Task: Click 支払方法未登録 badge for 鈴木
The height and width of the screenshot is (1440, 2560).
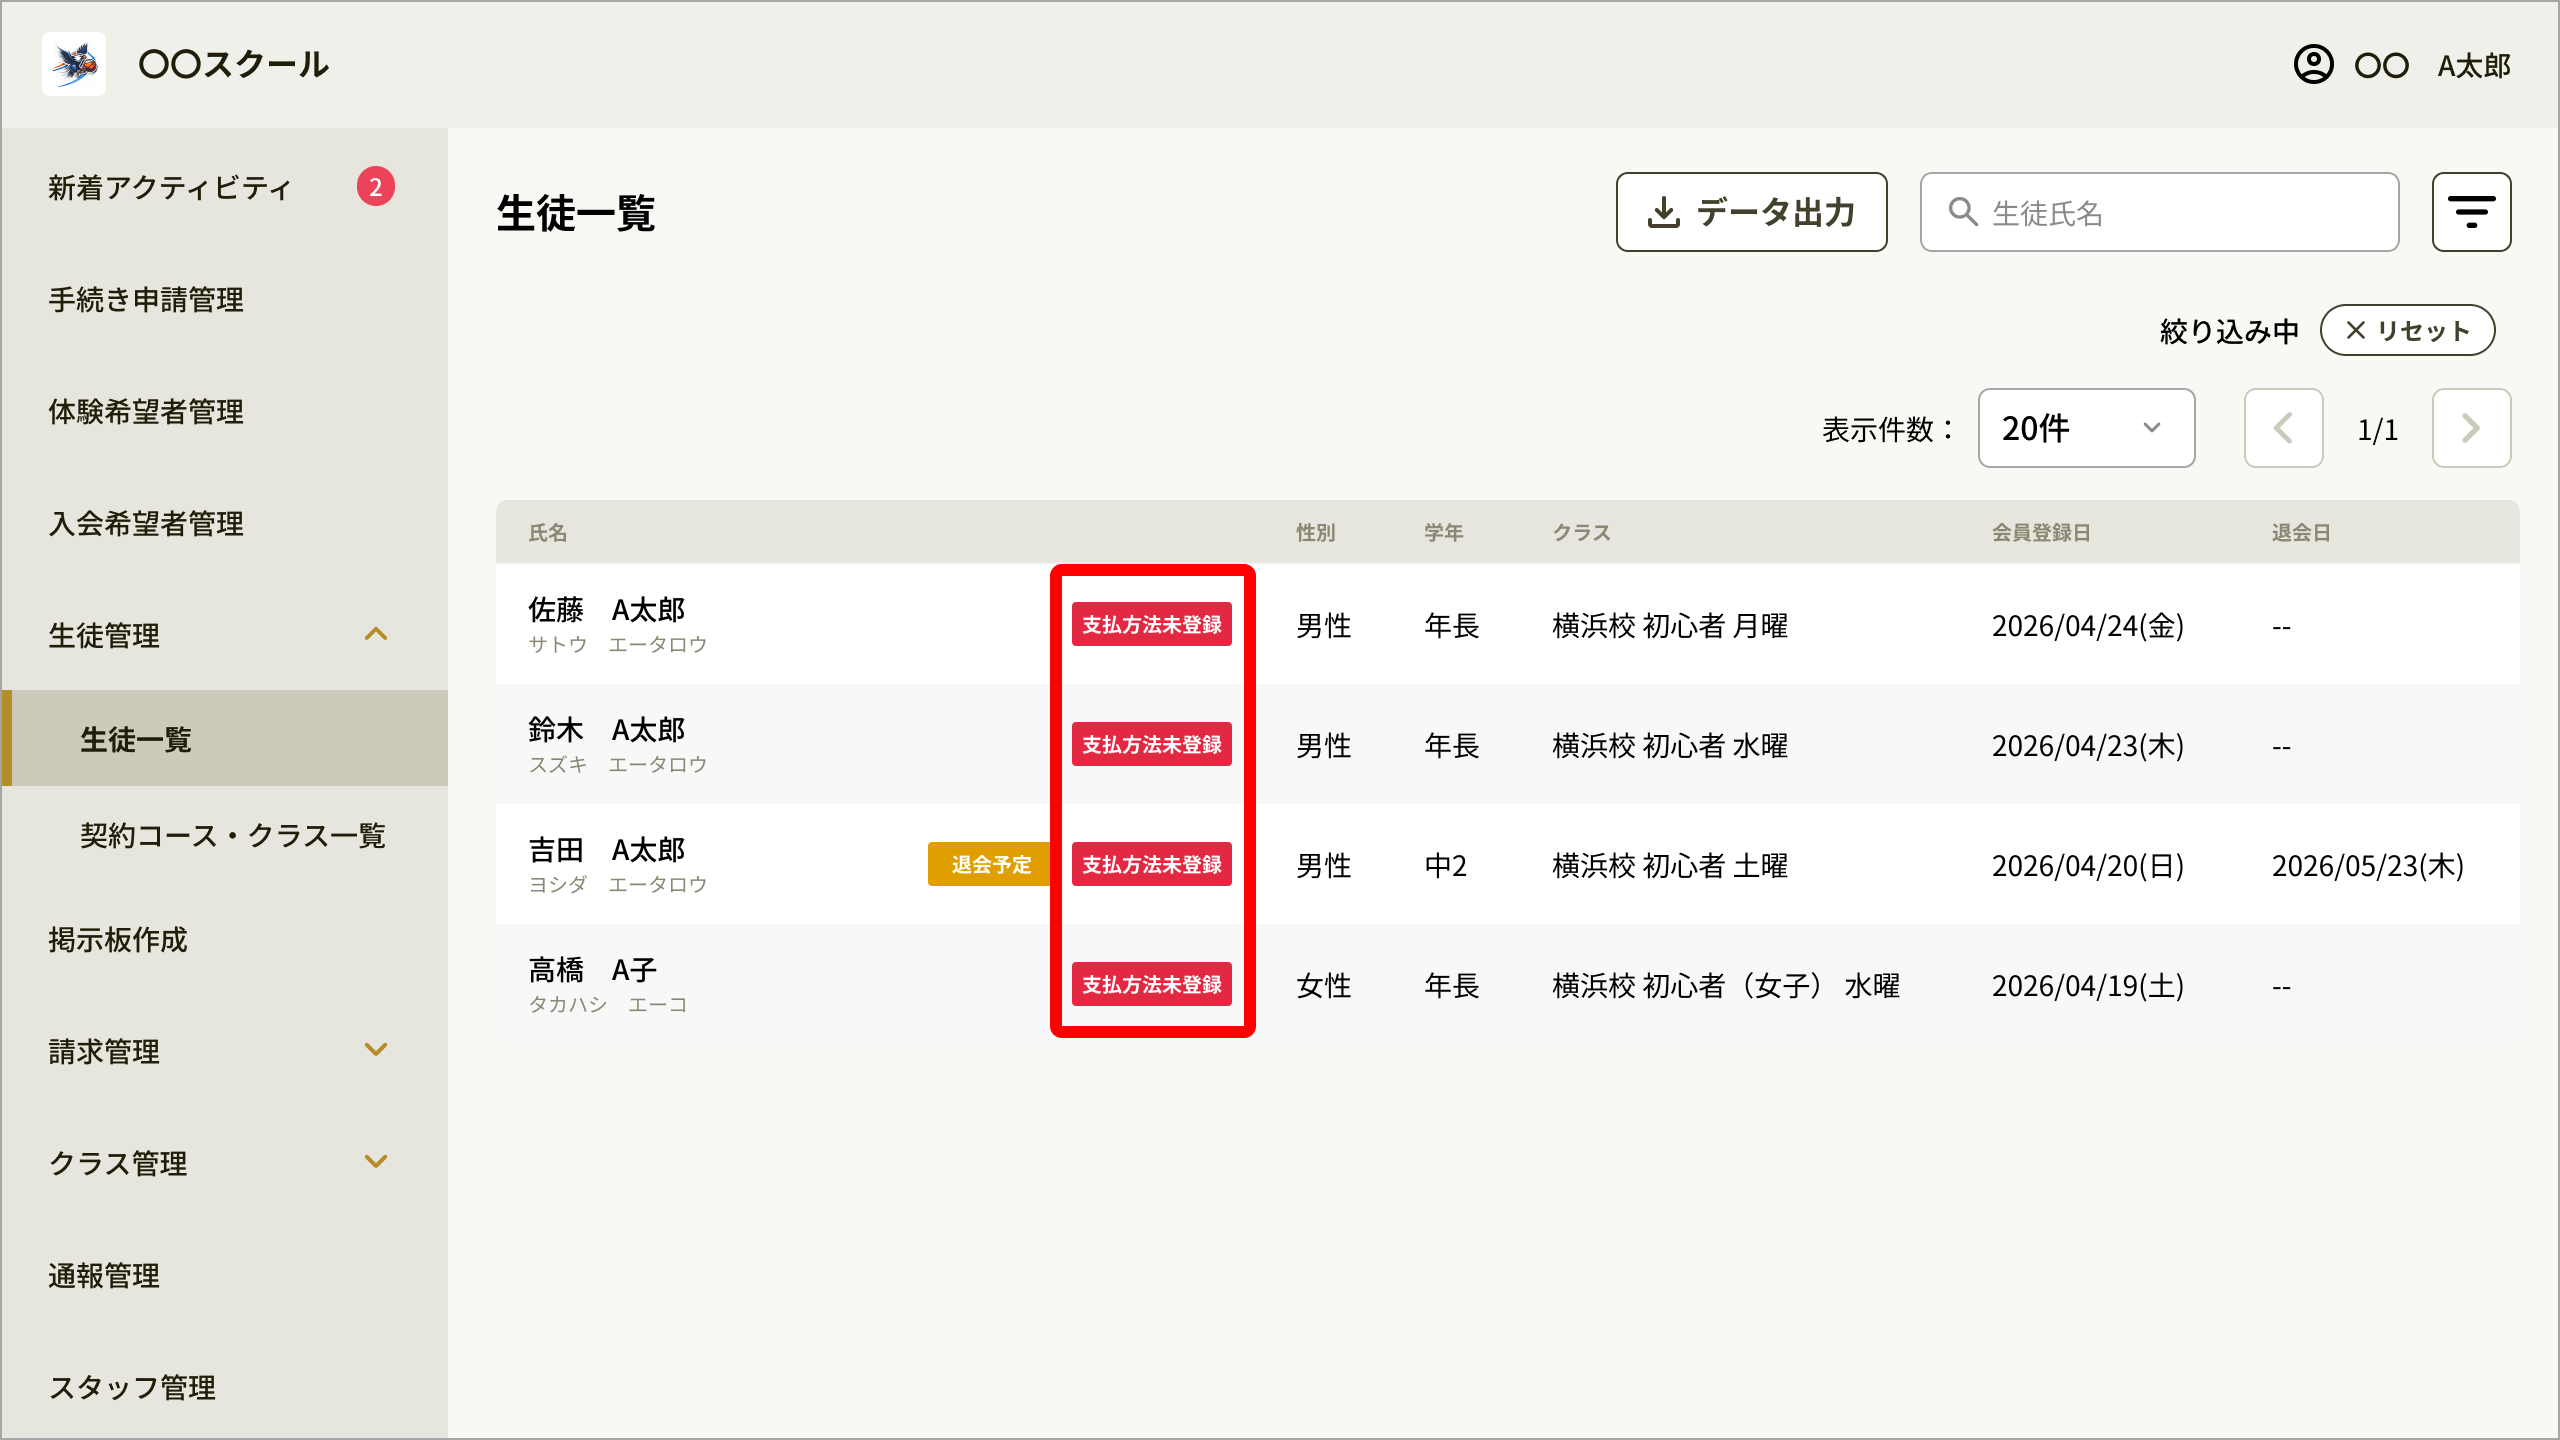Action: (x=1151, y=744)
